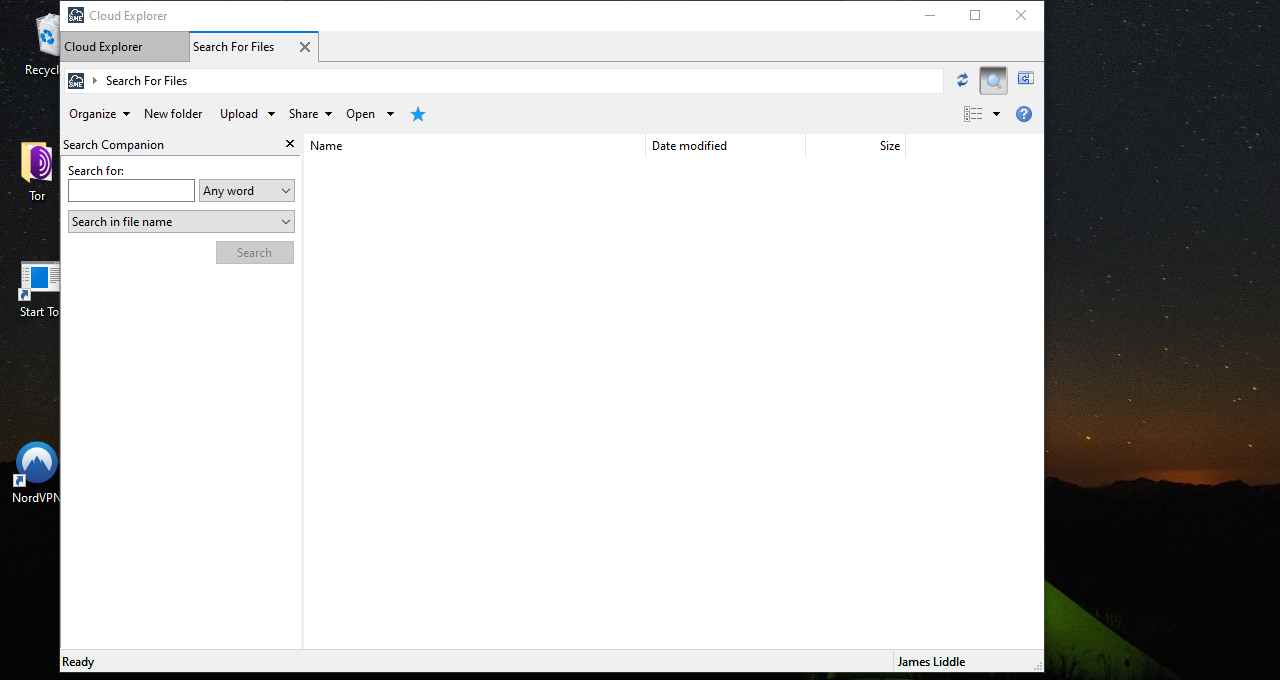
Task: Select the magnifying glass search icon
Action: pos(992,80)
